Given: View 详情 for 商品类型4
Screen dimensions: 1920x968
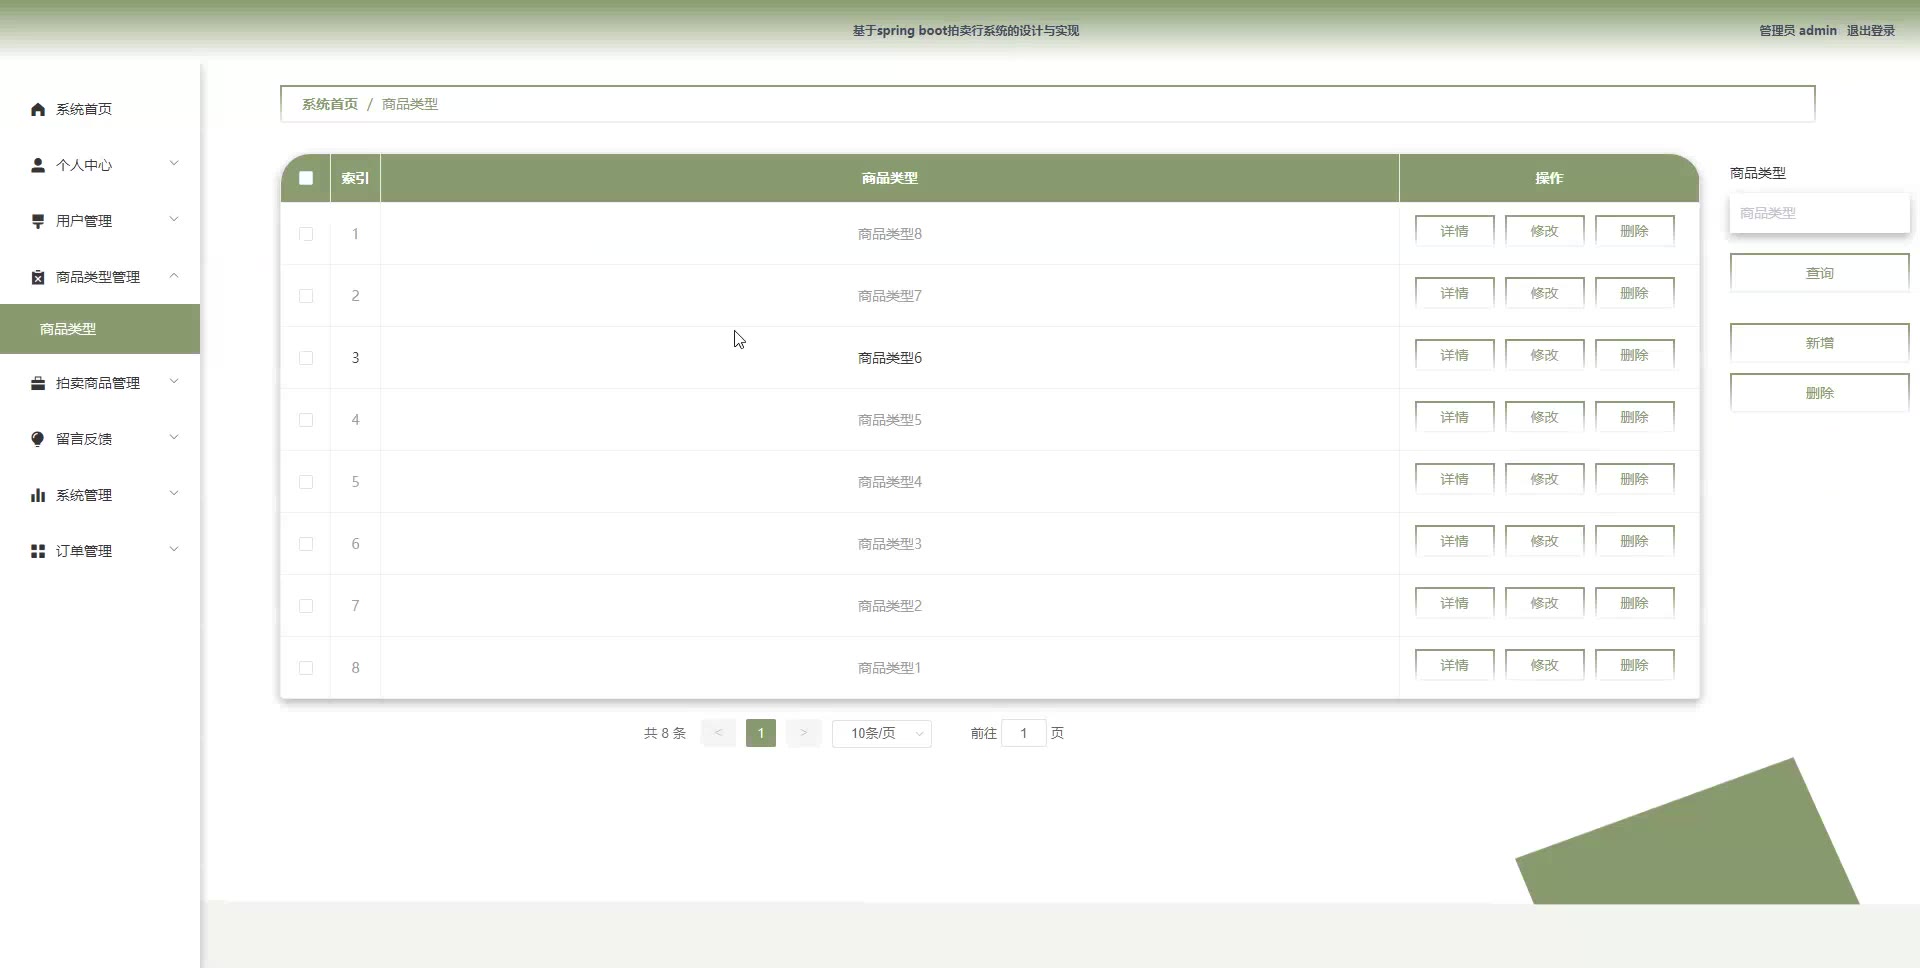Looking at the screenshot, I should click(x=1454, y=479).
